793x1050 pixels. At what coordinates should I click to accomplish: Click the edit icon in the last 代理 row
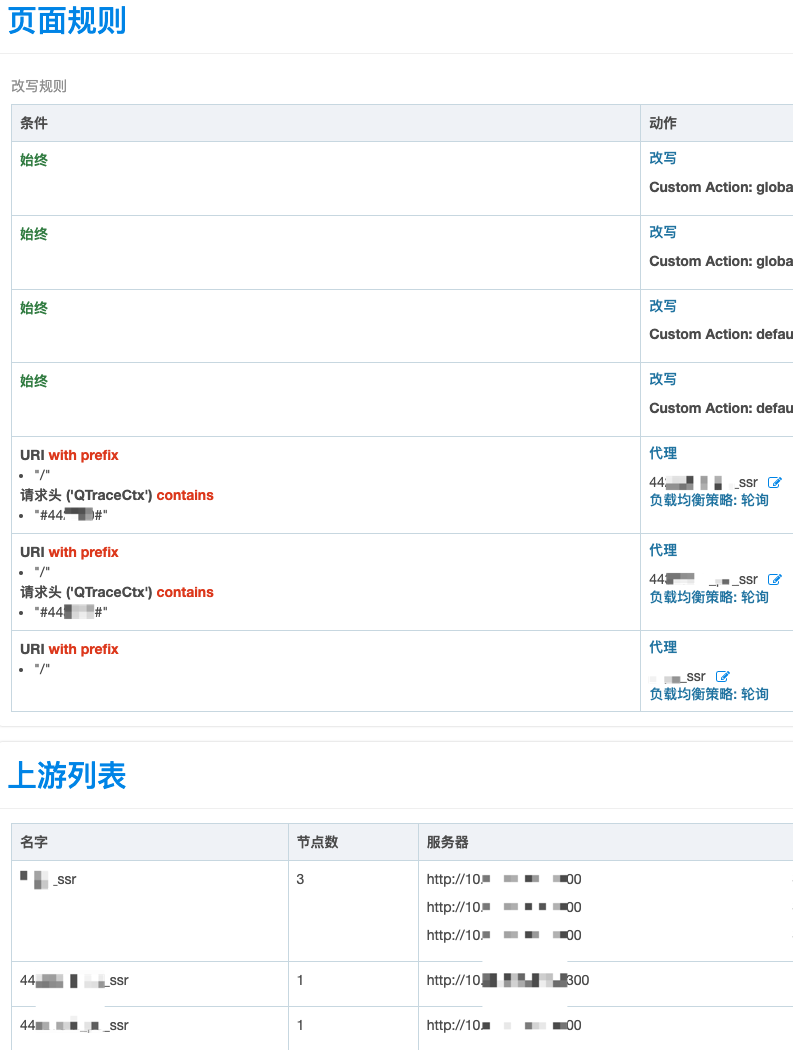[723, 676]
